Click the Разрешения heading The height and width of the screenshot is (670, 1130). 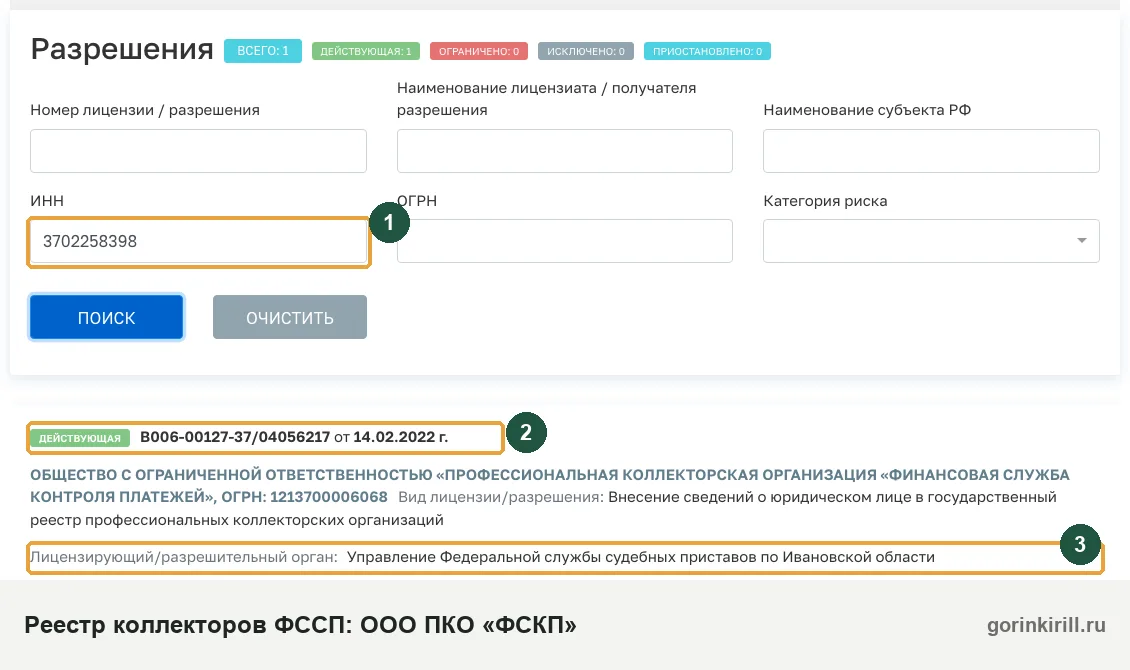122,49
